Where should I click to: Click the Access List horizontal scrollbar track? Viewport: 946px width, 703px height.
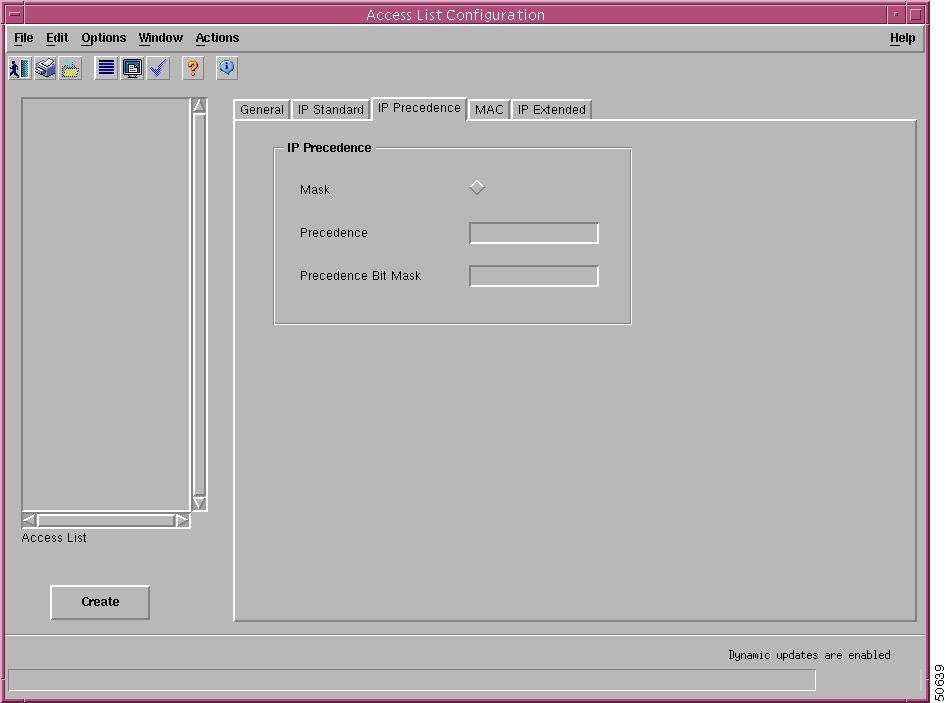[x=106, y=520]
